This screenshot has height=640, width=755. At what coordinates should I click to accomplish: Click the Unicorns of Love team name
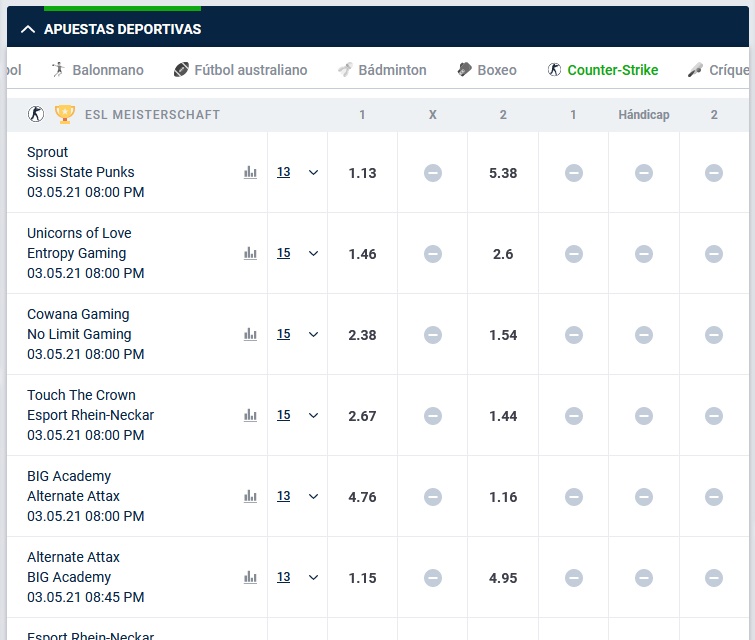coord(79,233)
